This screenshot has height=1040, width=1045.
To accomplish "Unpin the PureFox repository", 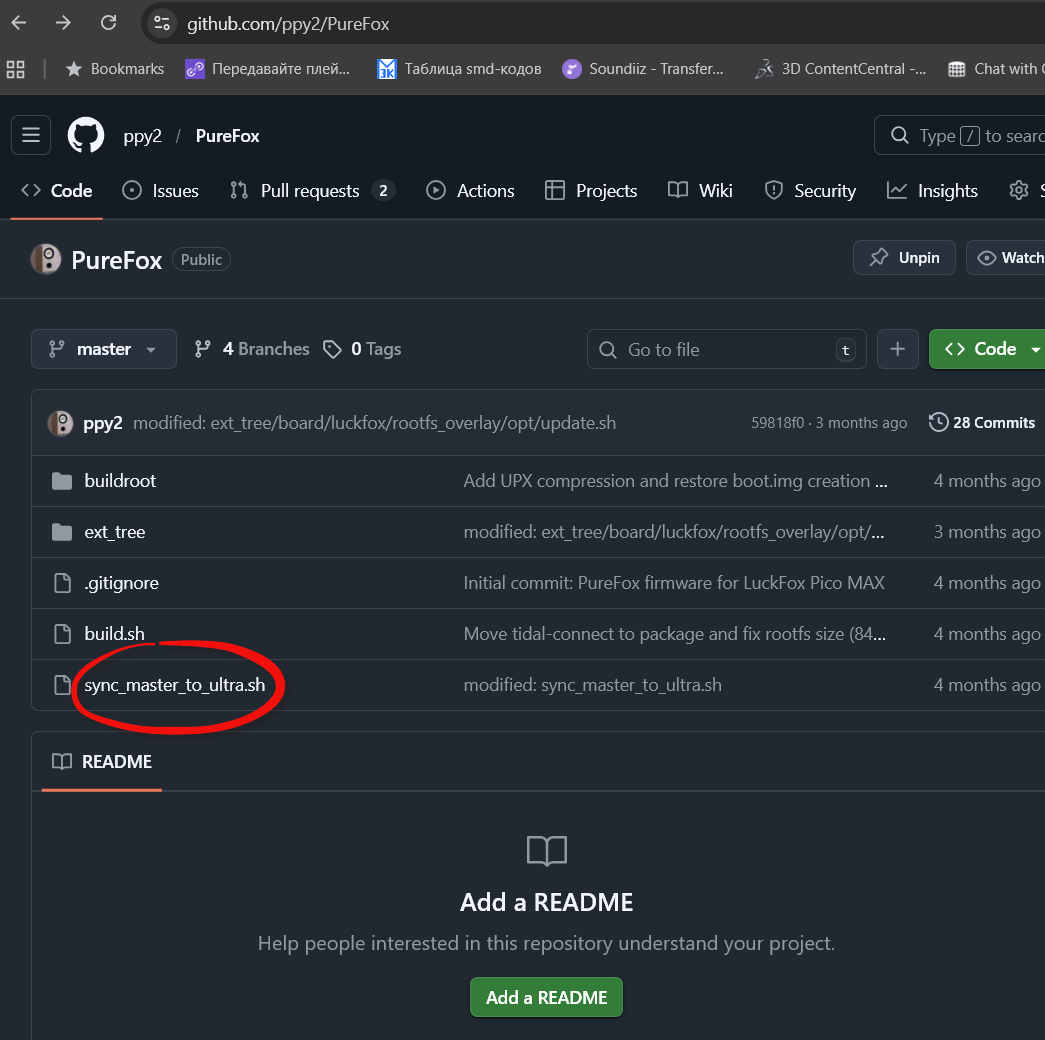I will (x=904, y=258).
